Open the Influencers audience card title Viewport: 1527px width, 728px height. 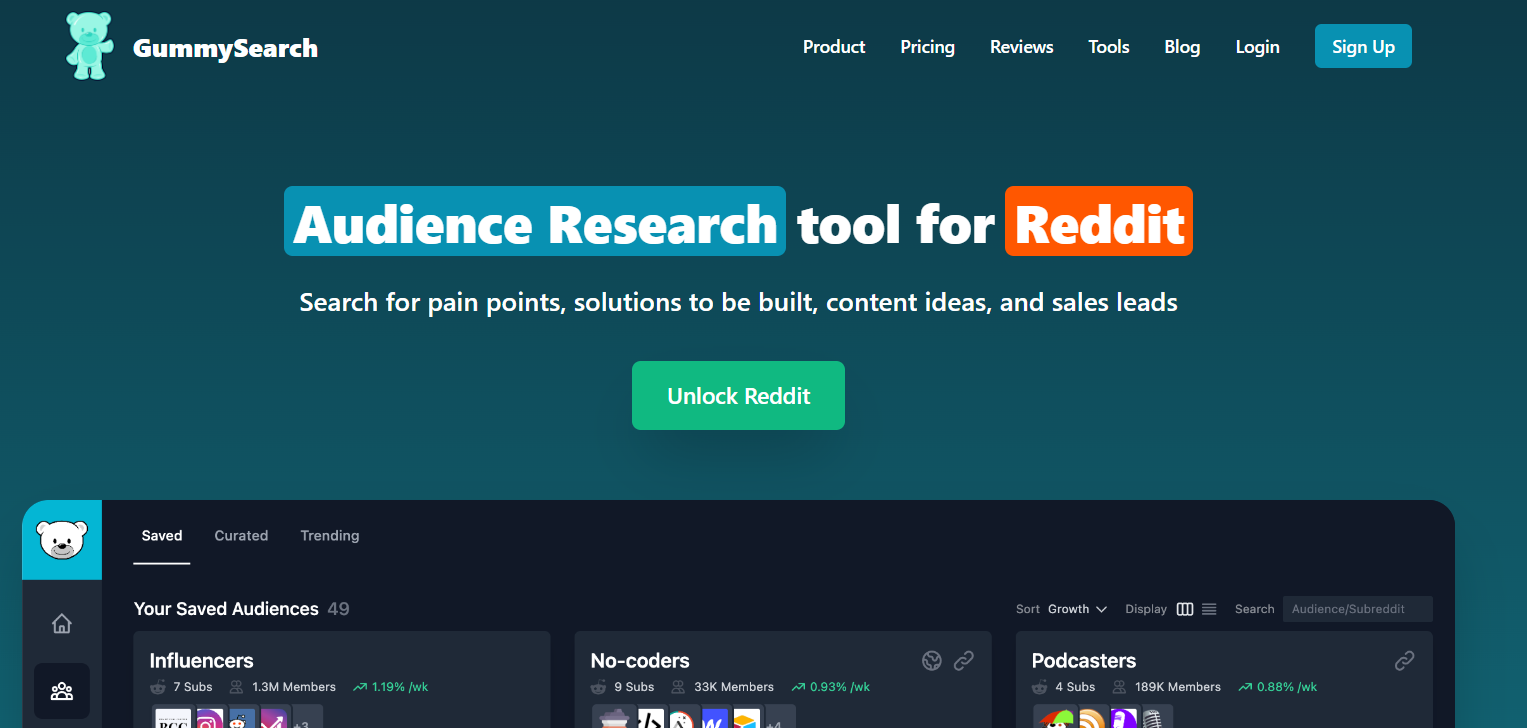click(x=201, y=661)
